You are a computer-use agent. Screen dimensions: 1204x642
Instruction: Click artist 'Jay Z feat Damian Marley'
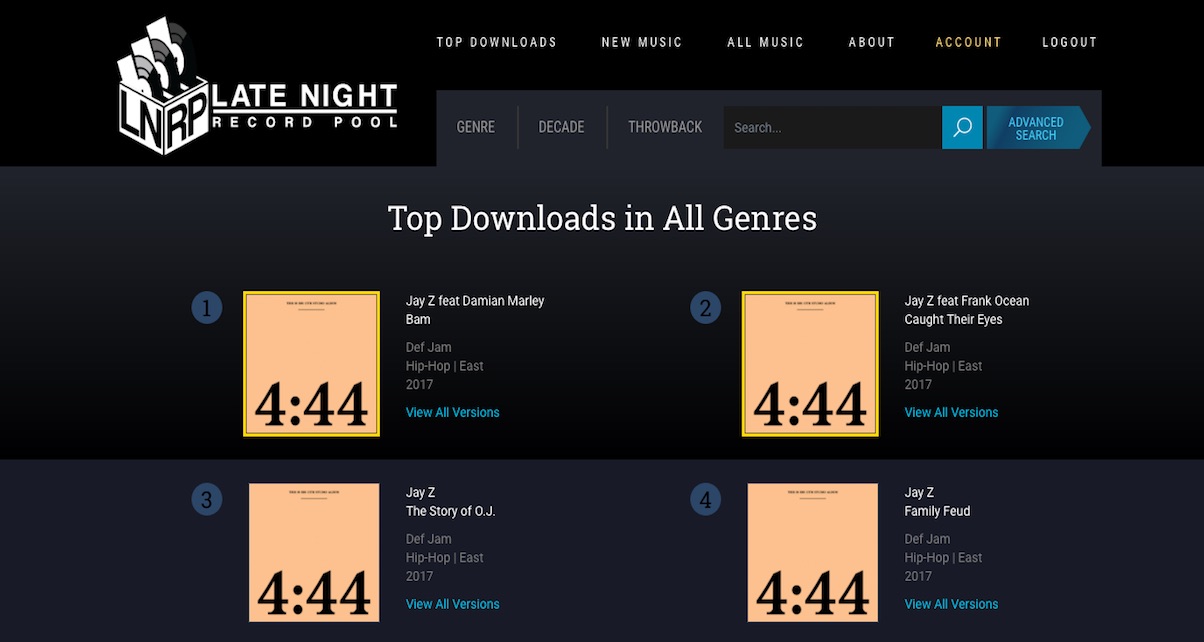pos(475,301)
